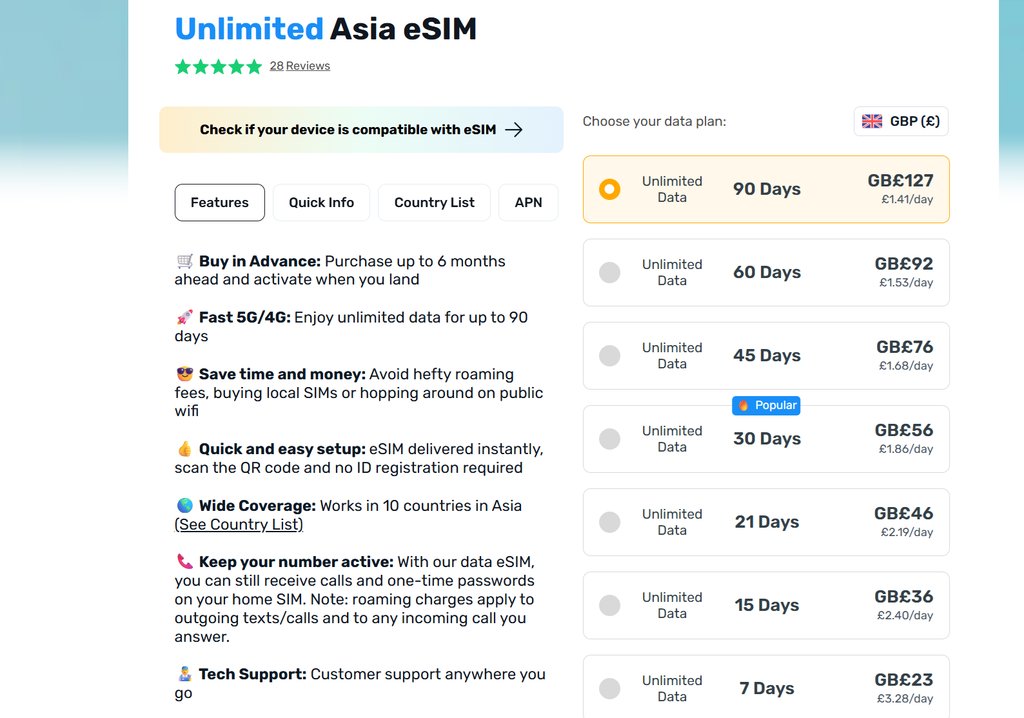Select the 30 Days plan radio button
Screen dimensions: 1024x718
(x=609, y=439)
